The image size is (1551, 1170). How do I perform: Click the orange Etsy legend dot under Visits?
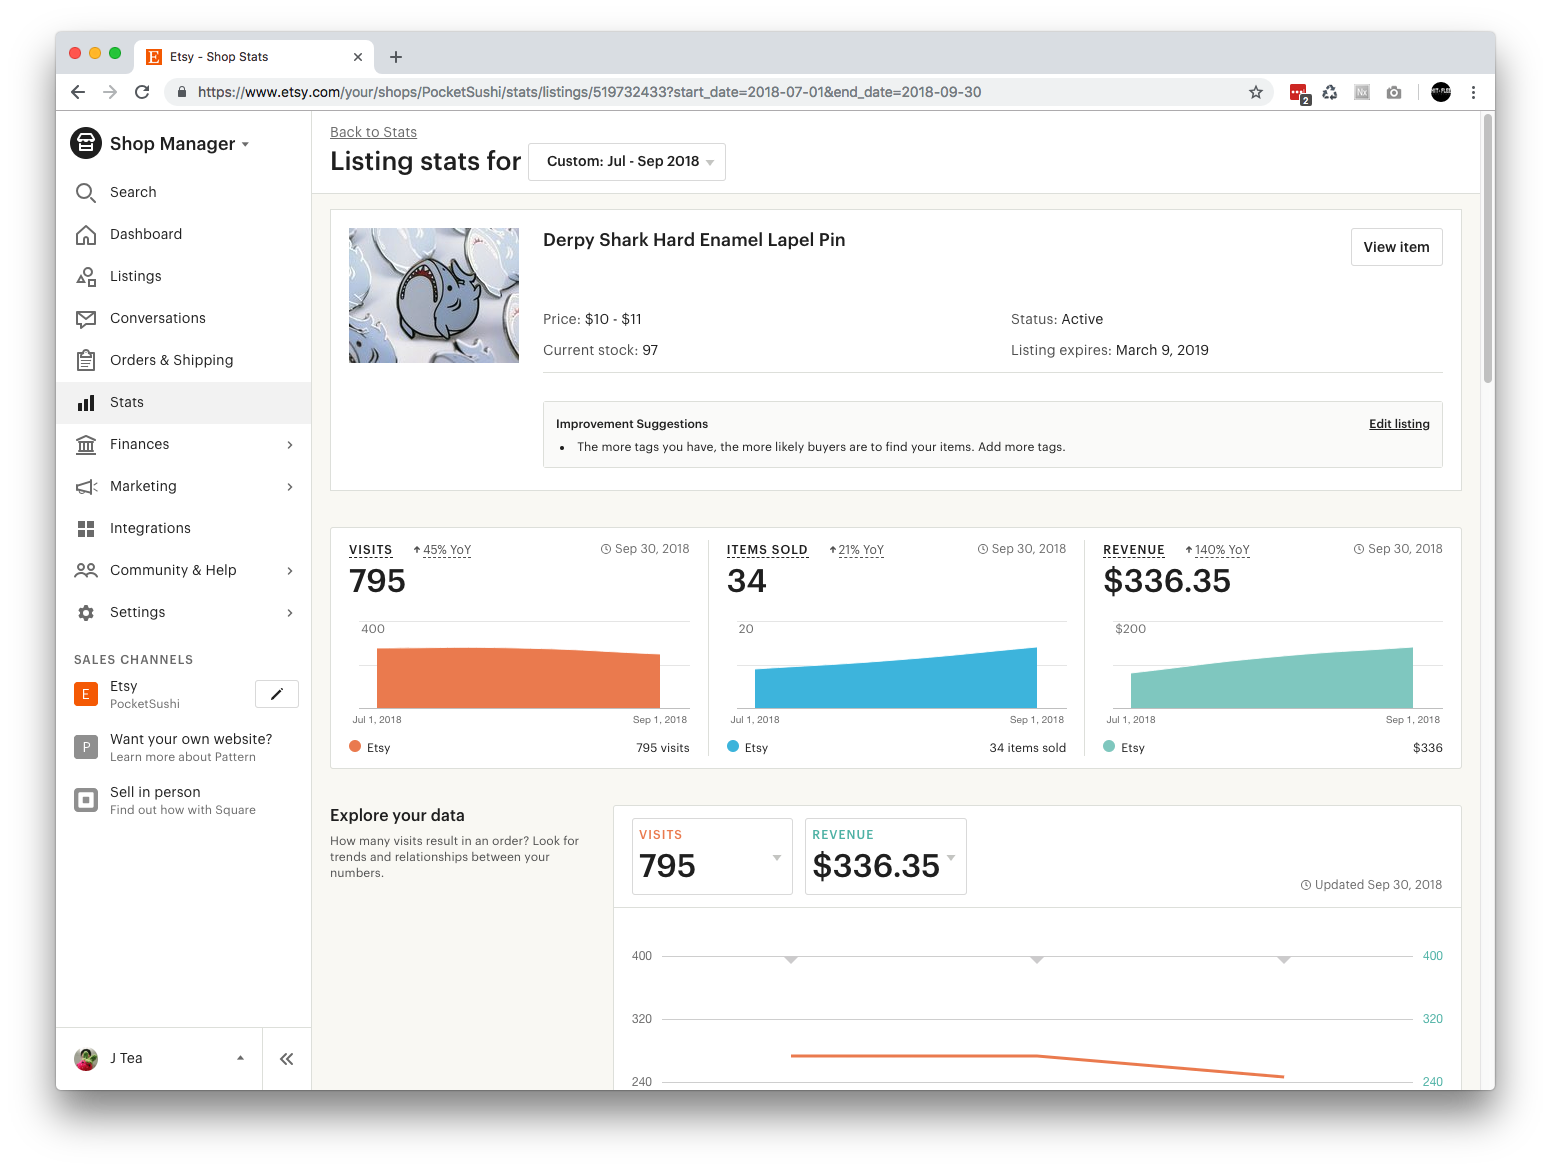pyautogui.click(x=355, y=746)
